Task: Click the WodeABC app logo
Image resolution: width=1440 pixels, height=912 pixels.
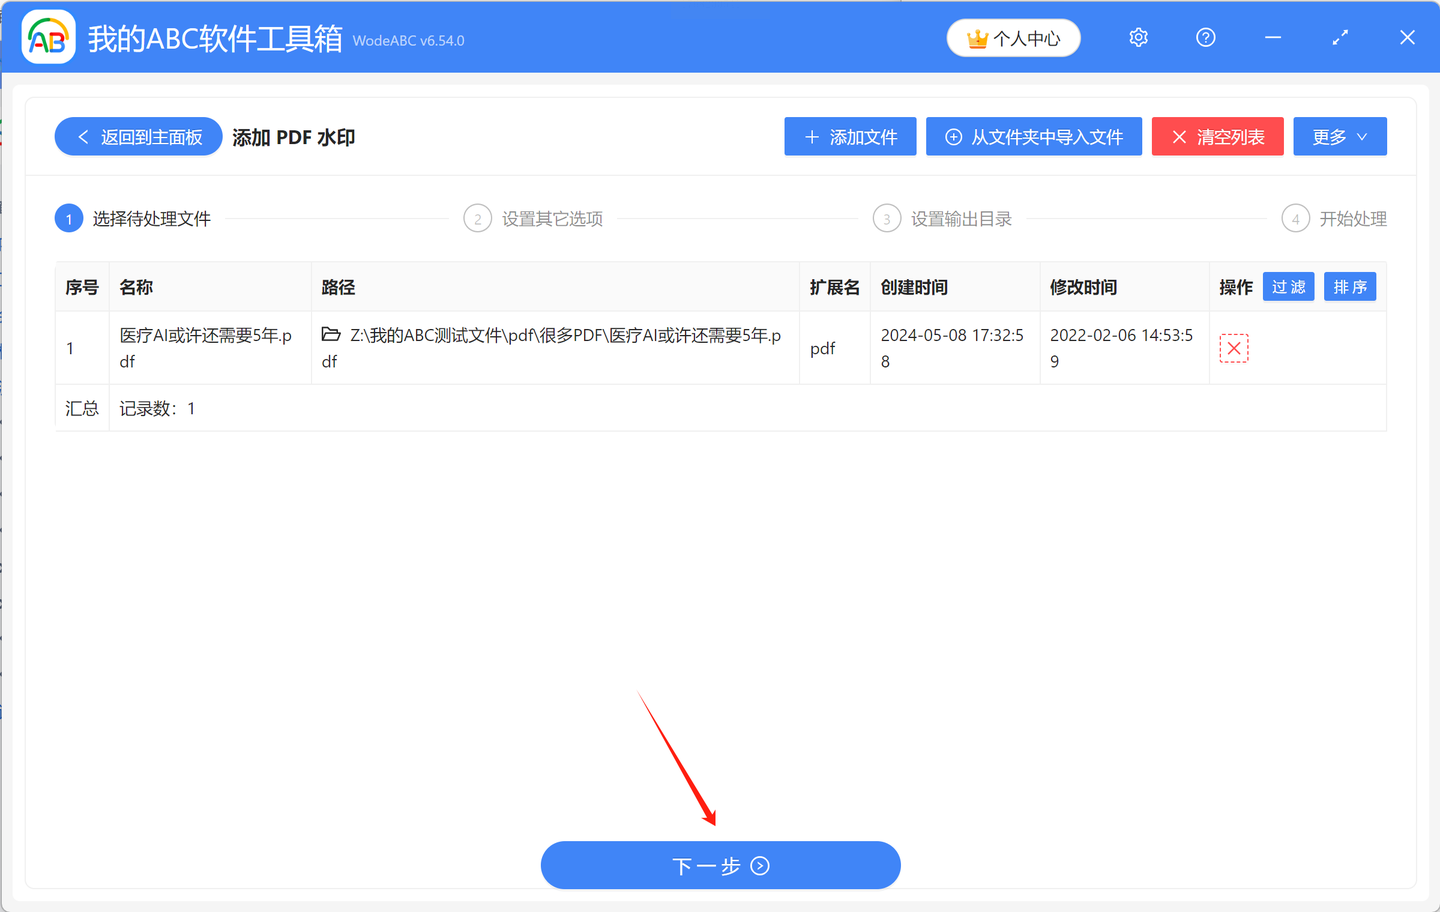Action: pyautogui.click(x=48, y=38)
